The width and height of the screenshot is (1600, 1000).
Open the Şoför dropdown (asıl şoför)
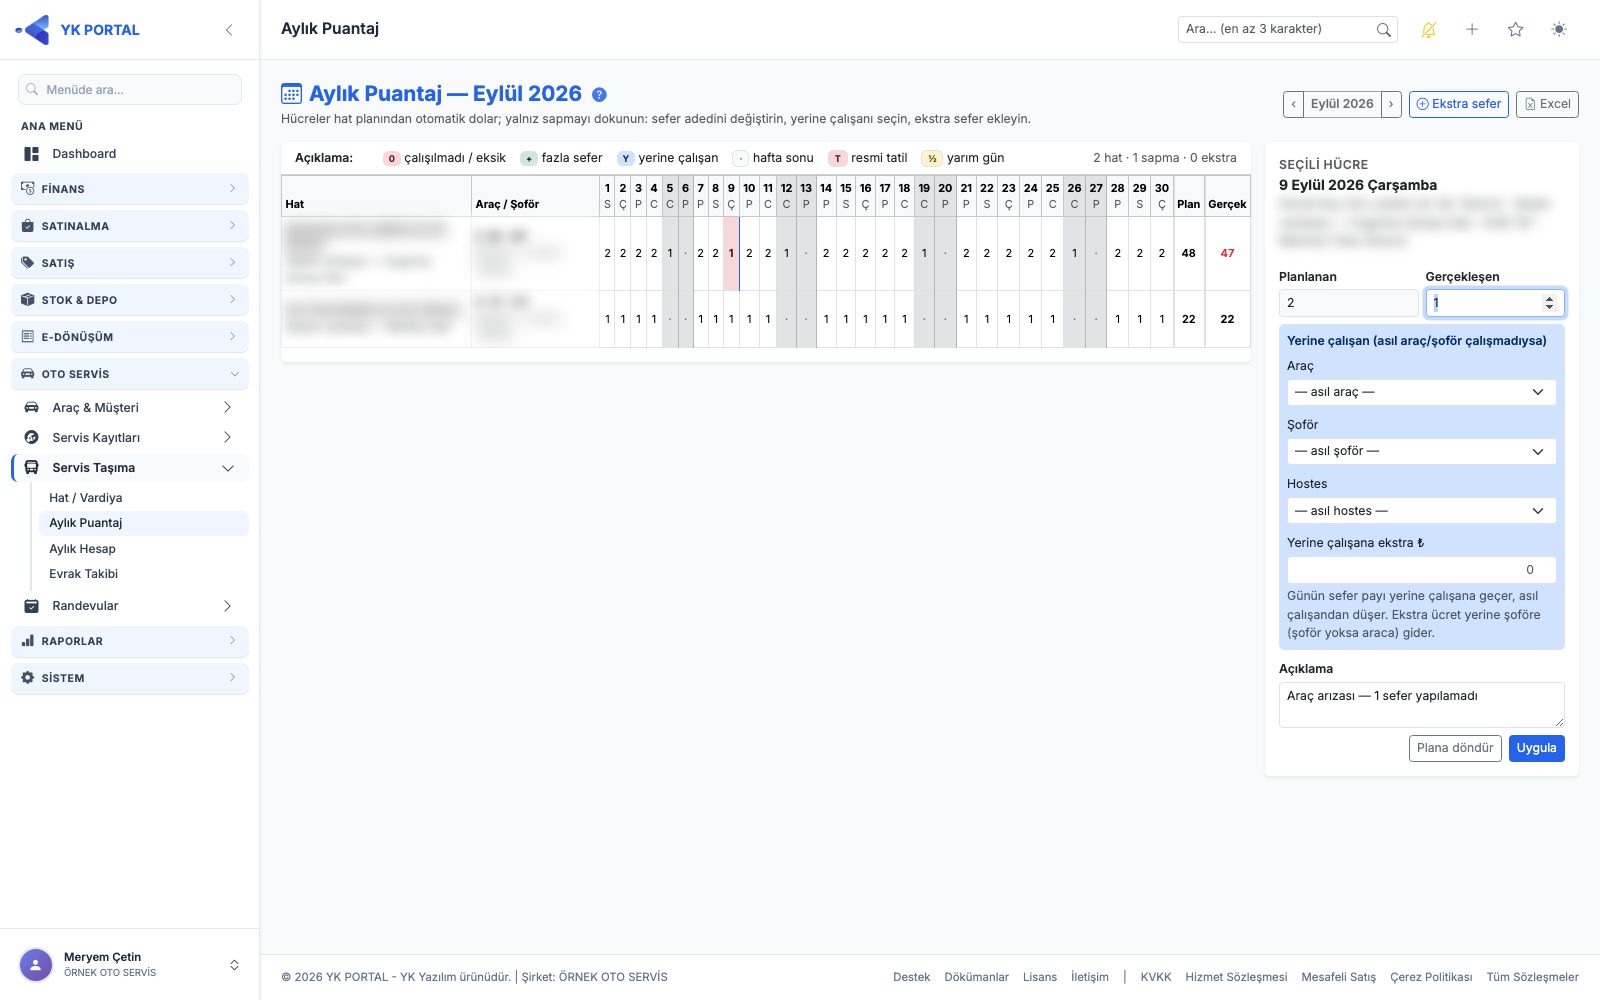coord(1421,451)
